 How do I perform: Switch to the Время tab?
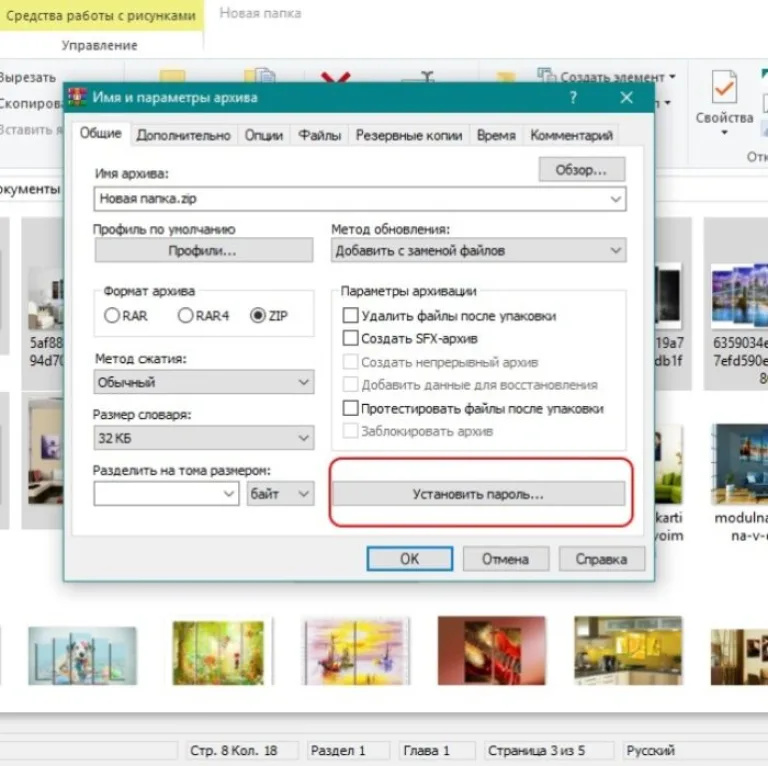tap(496, 135)
